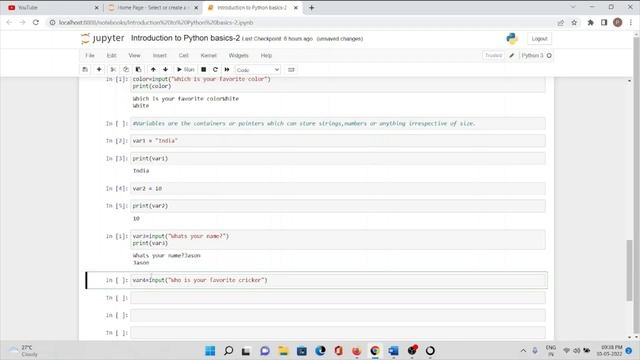Click the cell containing print(var2)
Viewport: 640px width, 360px height.
338,206
